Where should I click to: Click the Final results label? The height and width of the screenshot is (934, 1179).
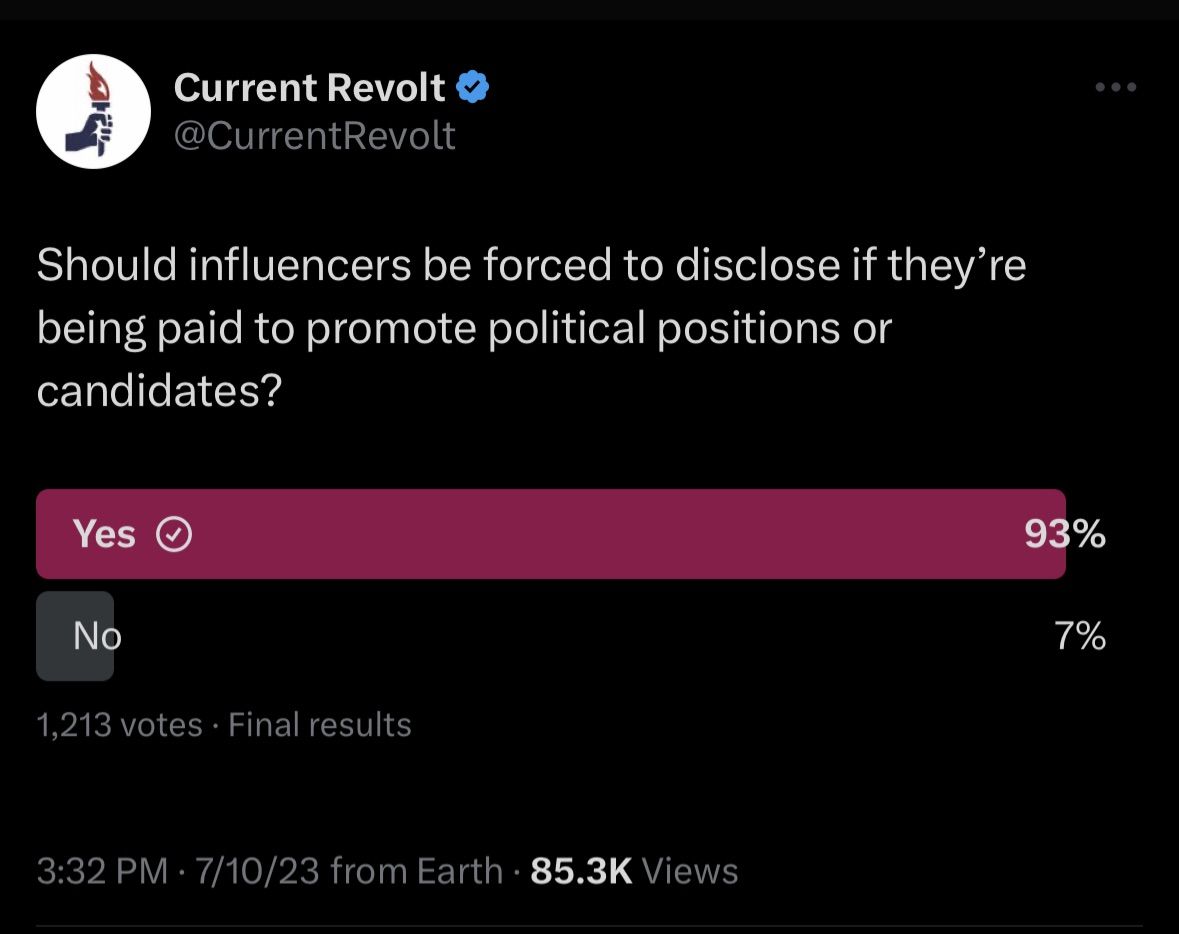(x=320, y=725)
